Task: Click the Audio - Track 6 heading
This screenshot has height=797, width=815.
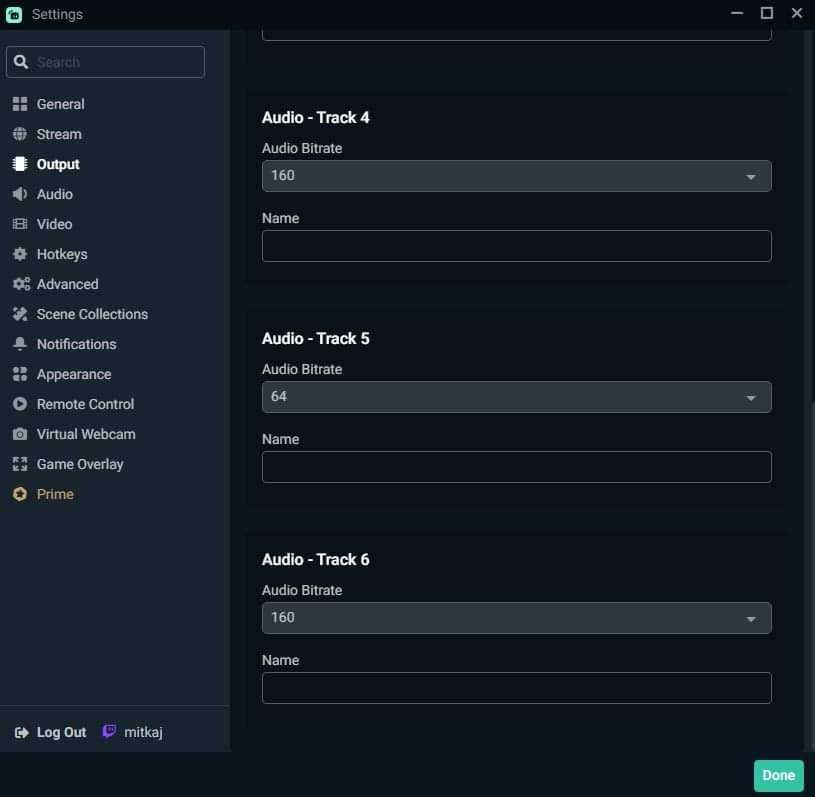Action: (x=316, y=559)
